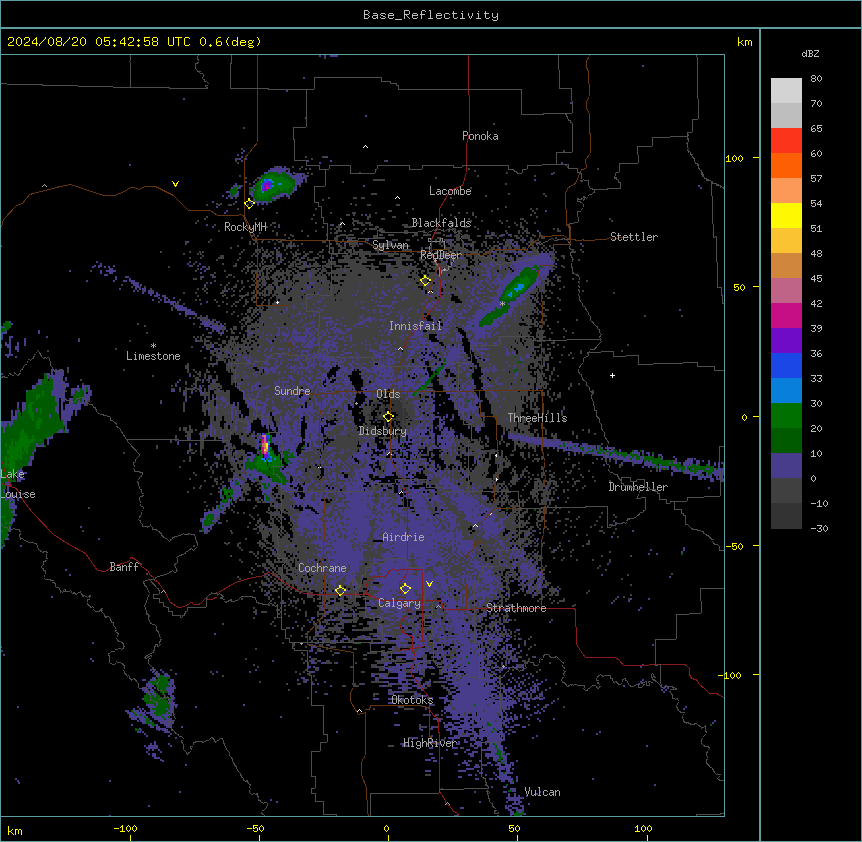Click the Didsbury city label
862x842 pixels.
(x=383, y=431)
